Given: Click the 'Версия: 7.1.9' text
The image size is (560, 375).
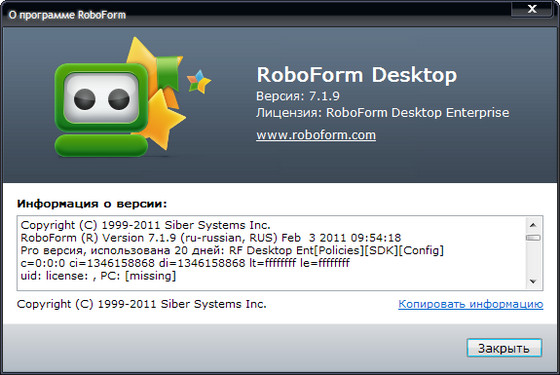Looking at the screenshot, I should 298,96.
